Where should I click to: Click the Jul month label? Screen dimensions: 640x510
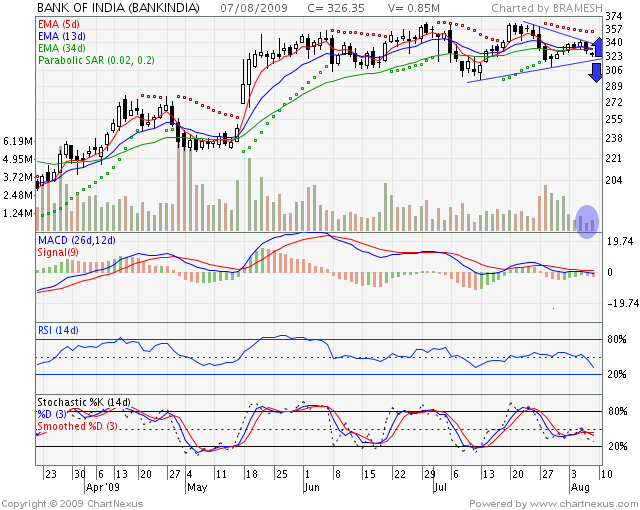[440, 487]
